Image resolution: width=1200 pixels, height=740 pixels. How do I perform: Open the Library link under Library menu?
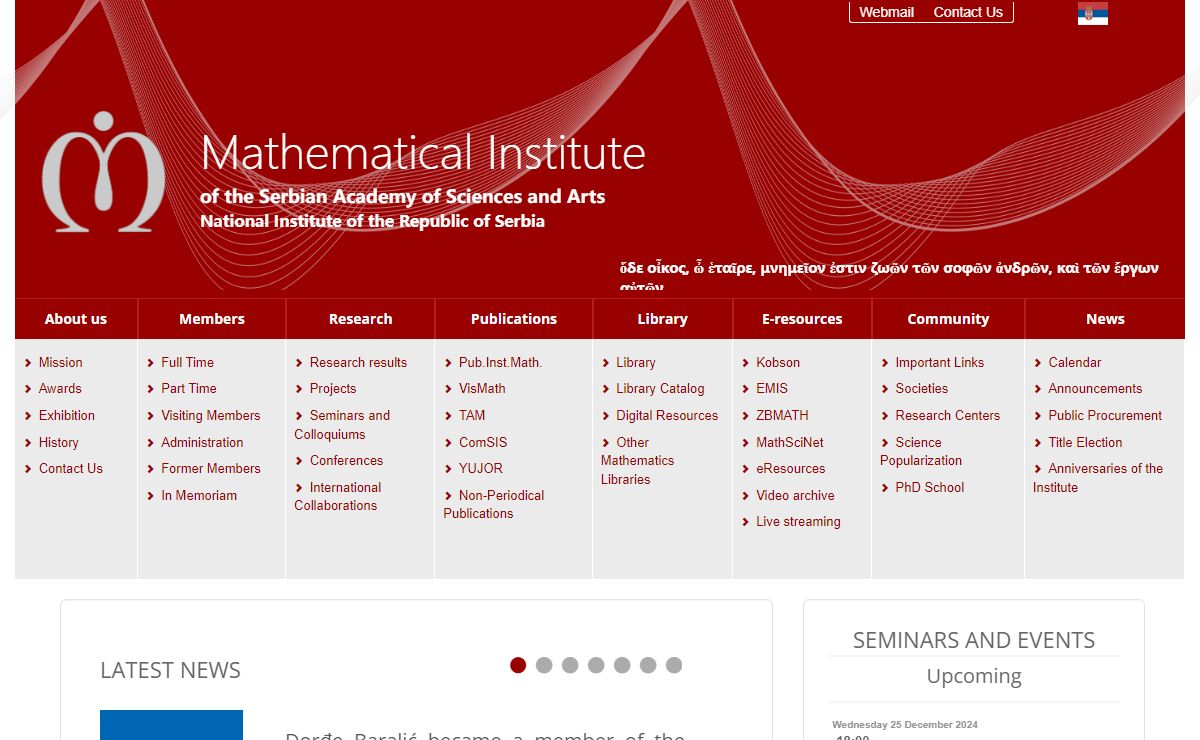click(x=636, y=362)
